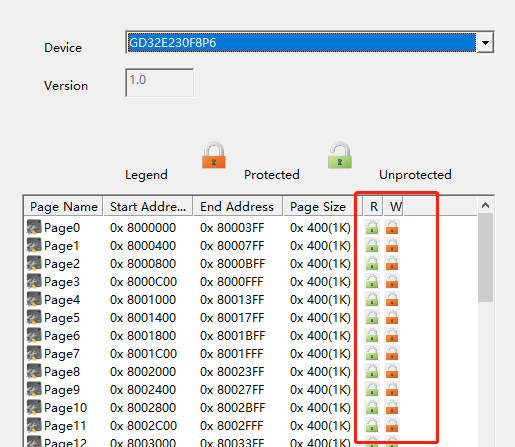Click Page9 read protection lock icon
The width and height of the screenshot is (515, 447).
372,389
